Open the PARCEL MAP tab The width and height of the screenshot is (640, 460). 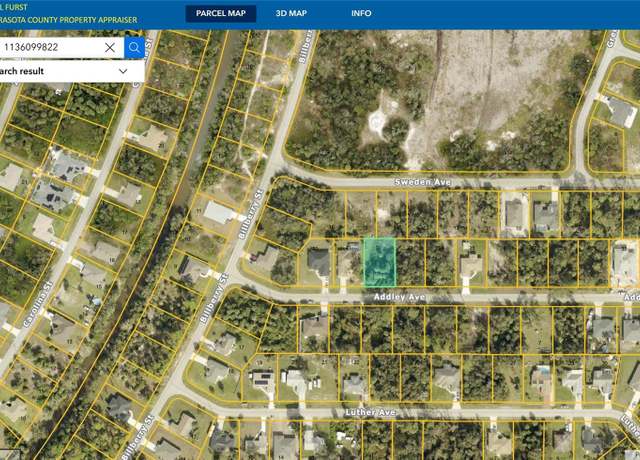[220, 13]
